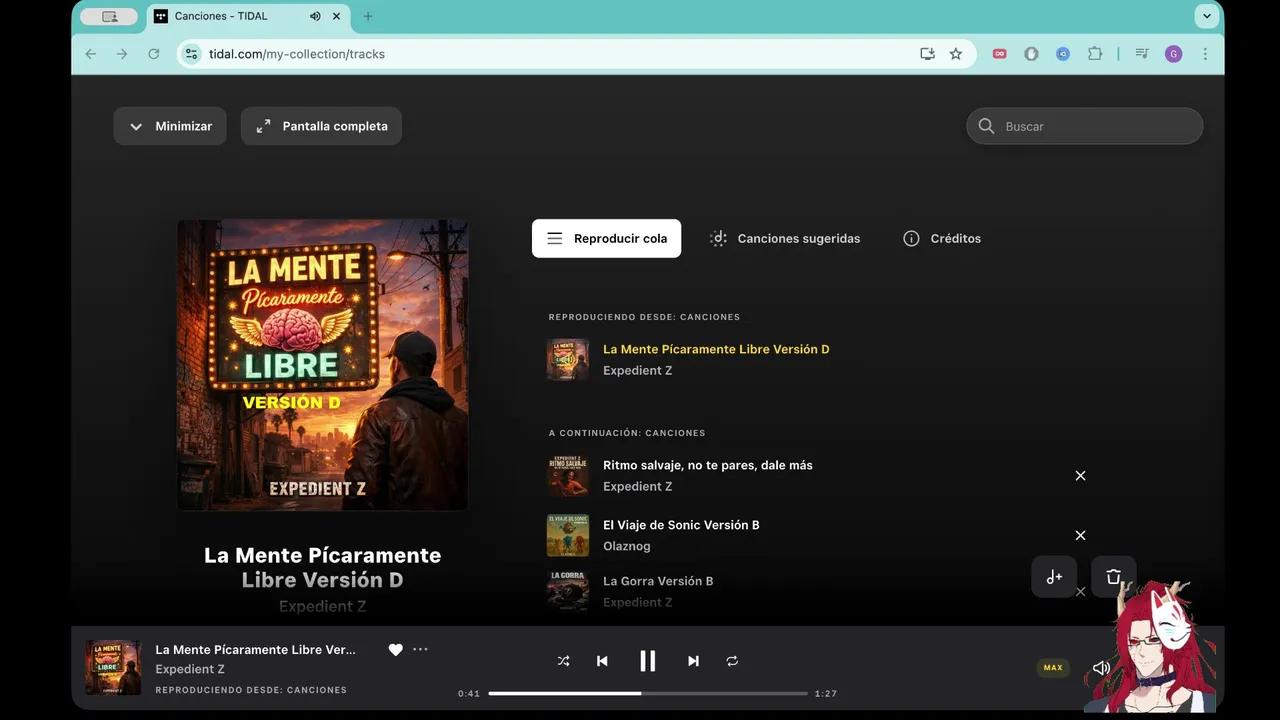The image size is (1280, 720).
Task: Open the Chrome three-dot menu
Action: coord(1205,54)
